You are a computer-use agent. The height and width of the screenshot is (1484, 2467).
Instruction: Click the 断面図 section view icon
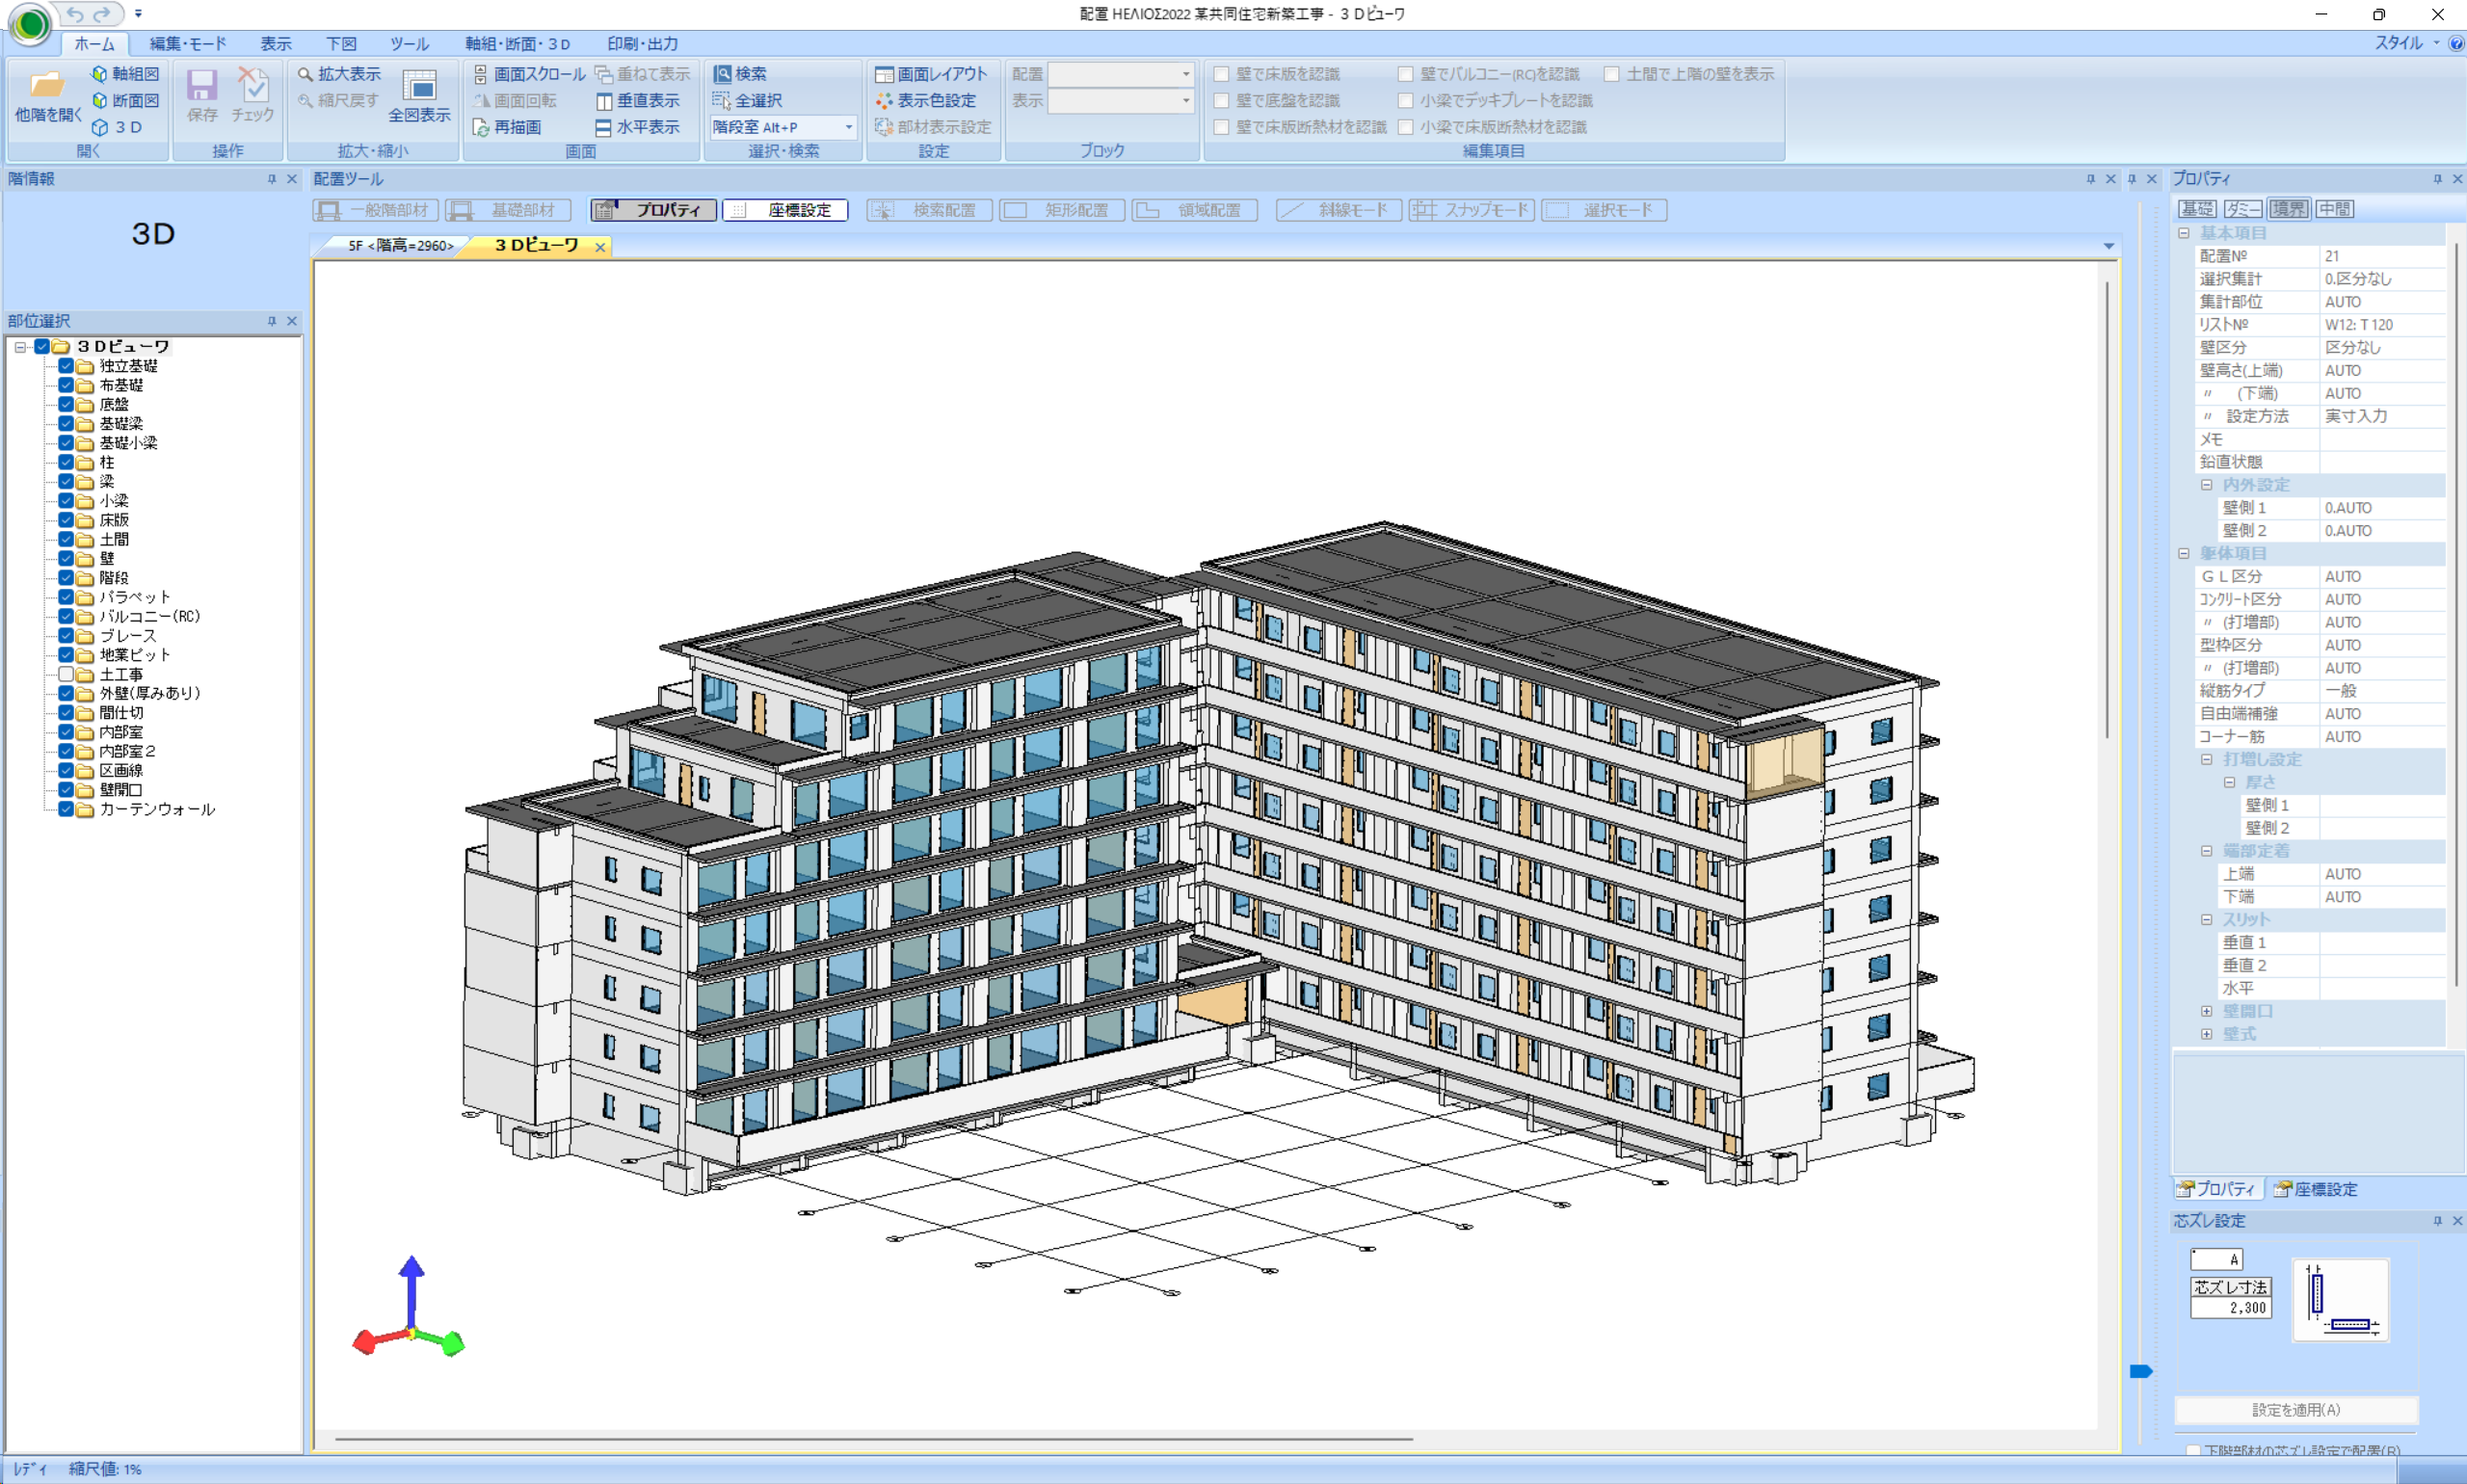click(x=100, y=101)
